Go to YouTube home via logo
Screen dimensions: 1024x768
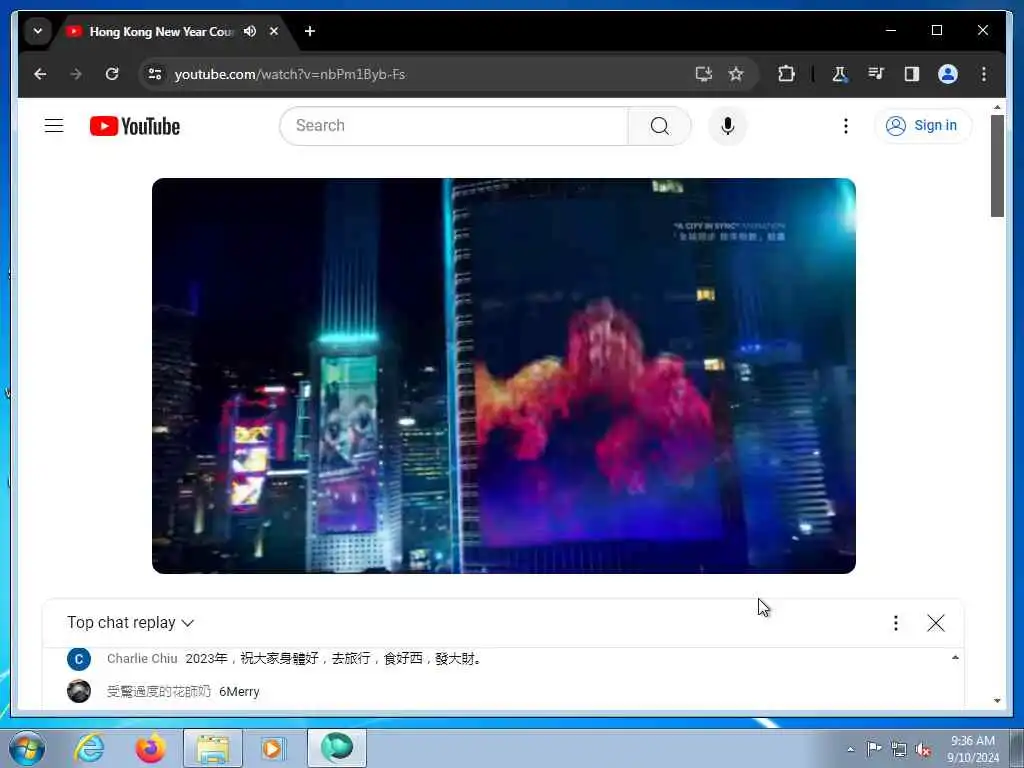(x=135, y=126)
